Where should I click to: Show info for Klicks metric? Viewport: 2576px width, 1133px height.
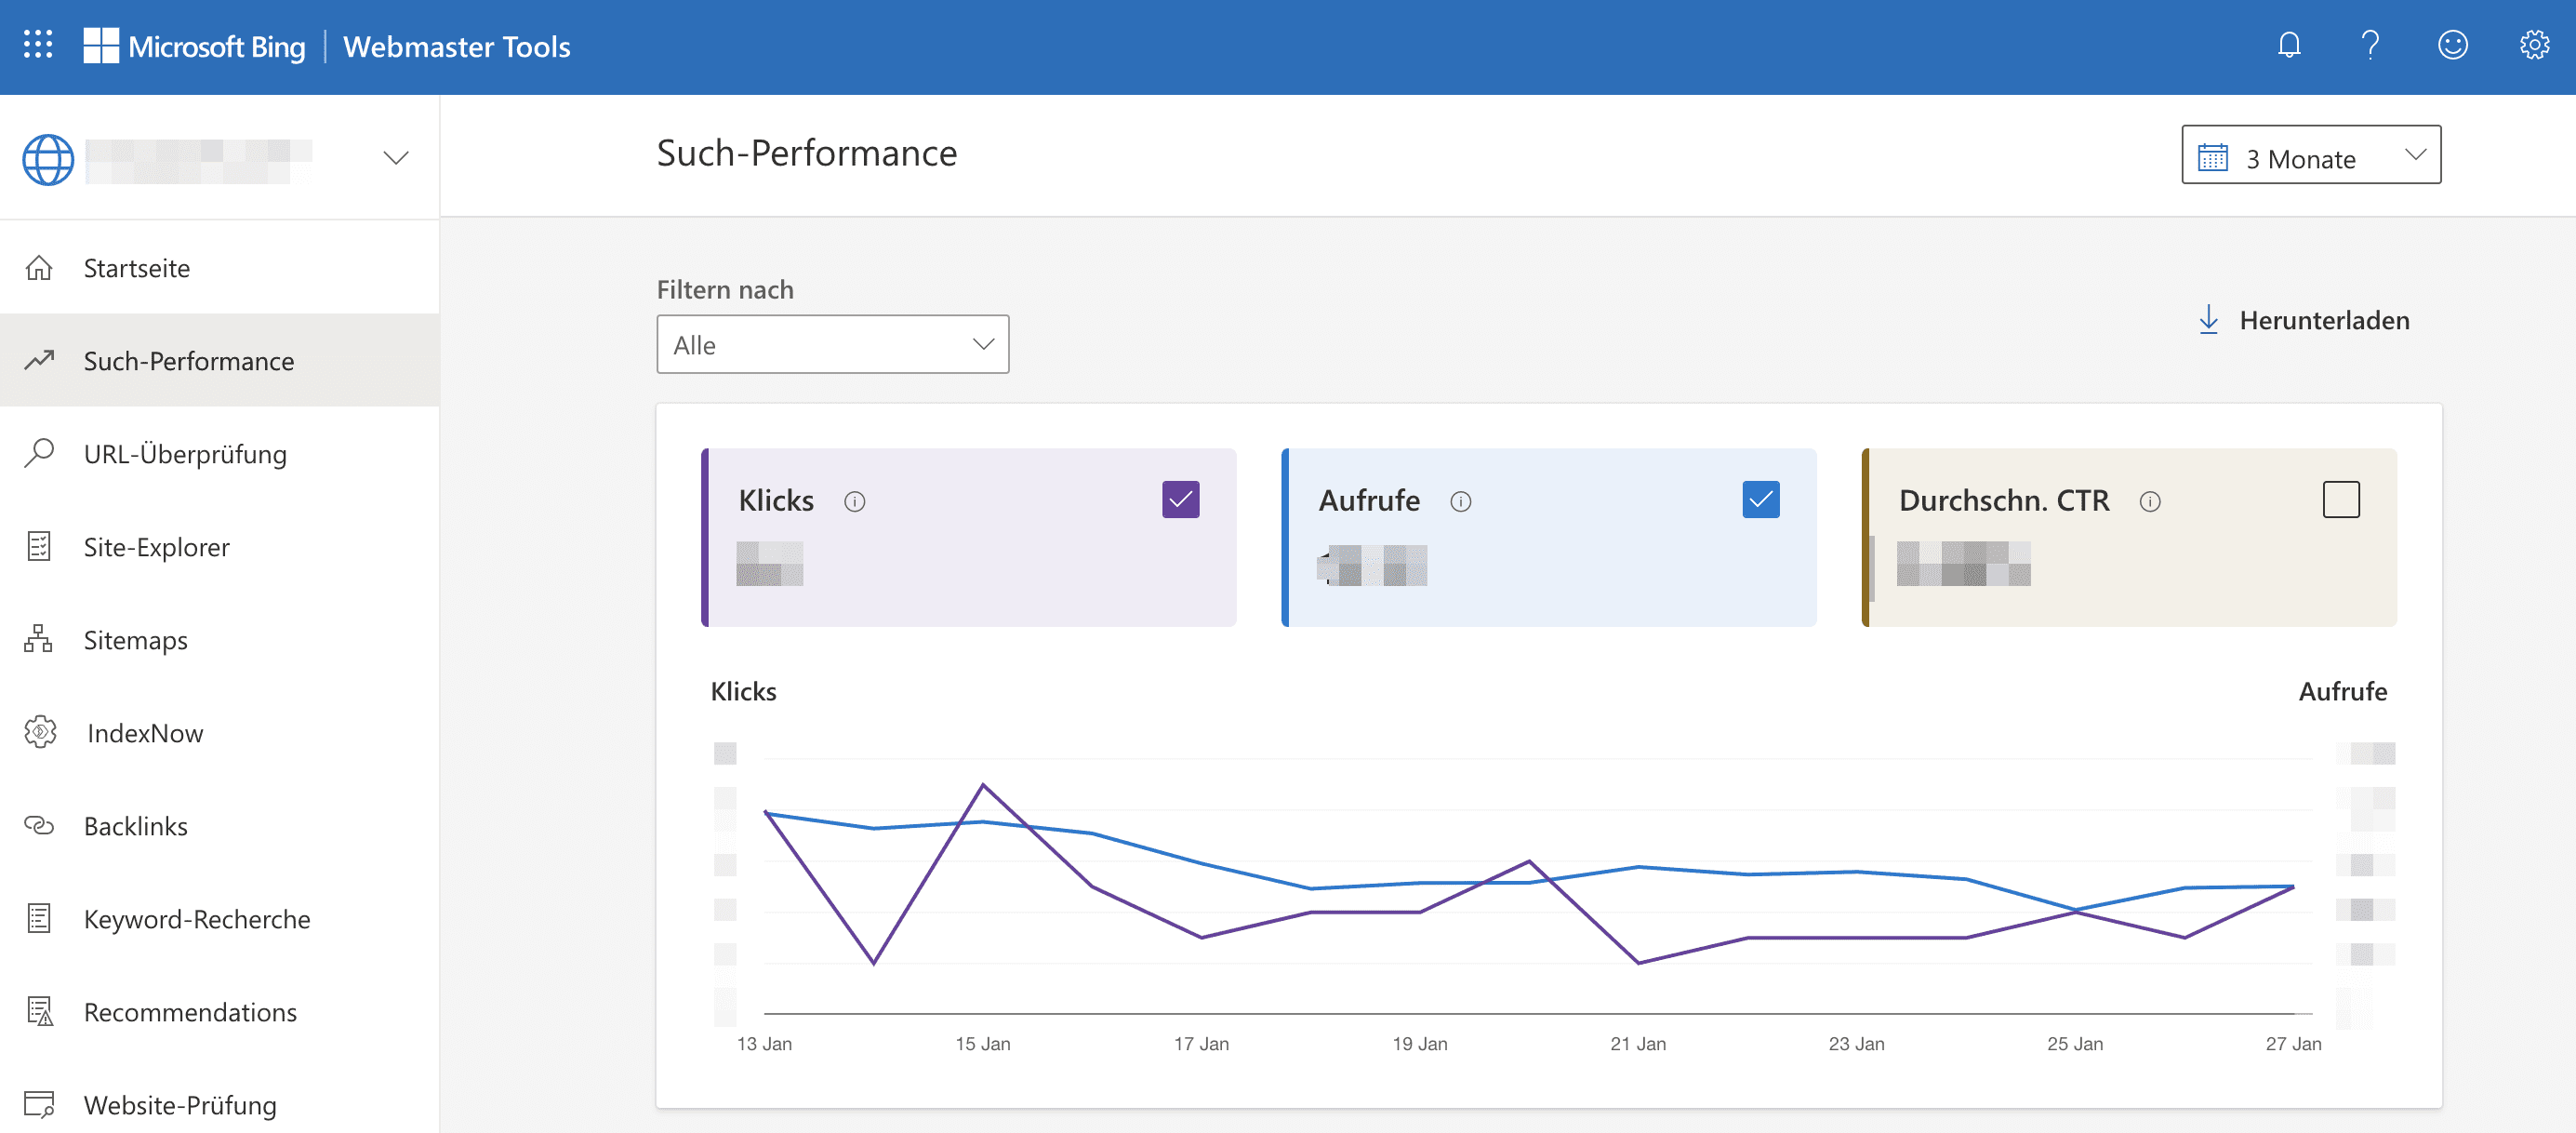coord(854,501)
